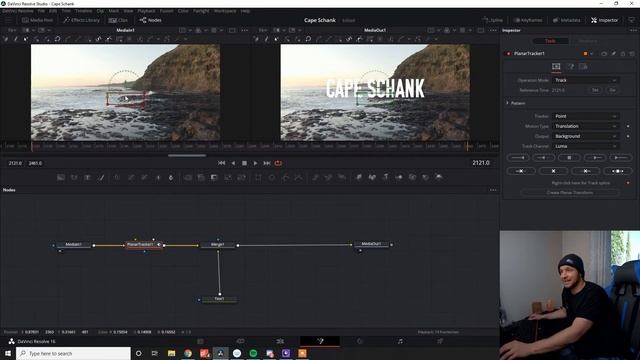This screenshot has height=360, width=640.
Task: Open File Explorer from the taskbar
Action: click(x=171, y=353)
